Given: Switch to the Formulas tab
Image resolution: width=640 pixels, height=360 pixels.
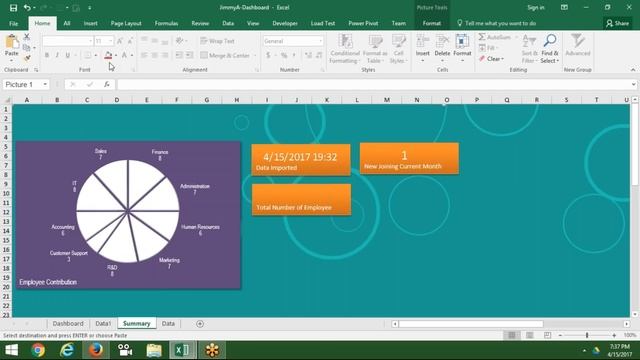Looking at the screenshot, I should 166,23.
